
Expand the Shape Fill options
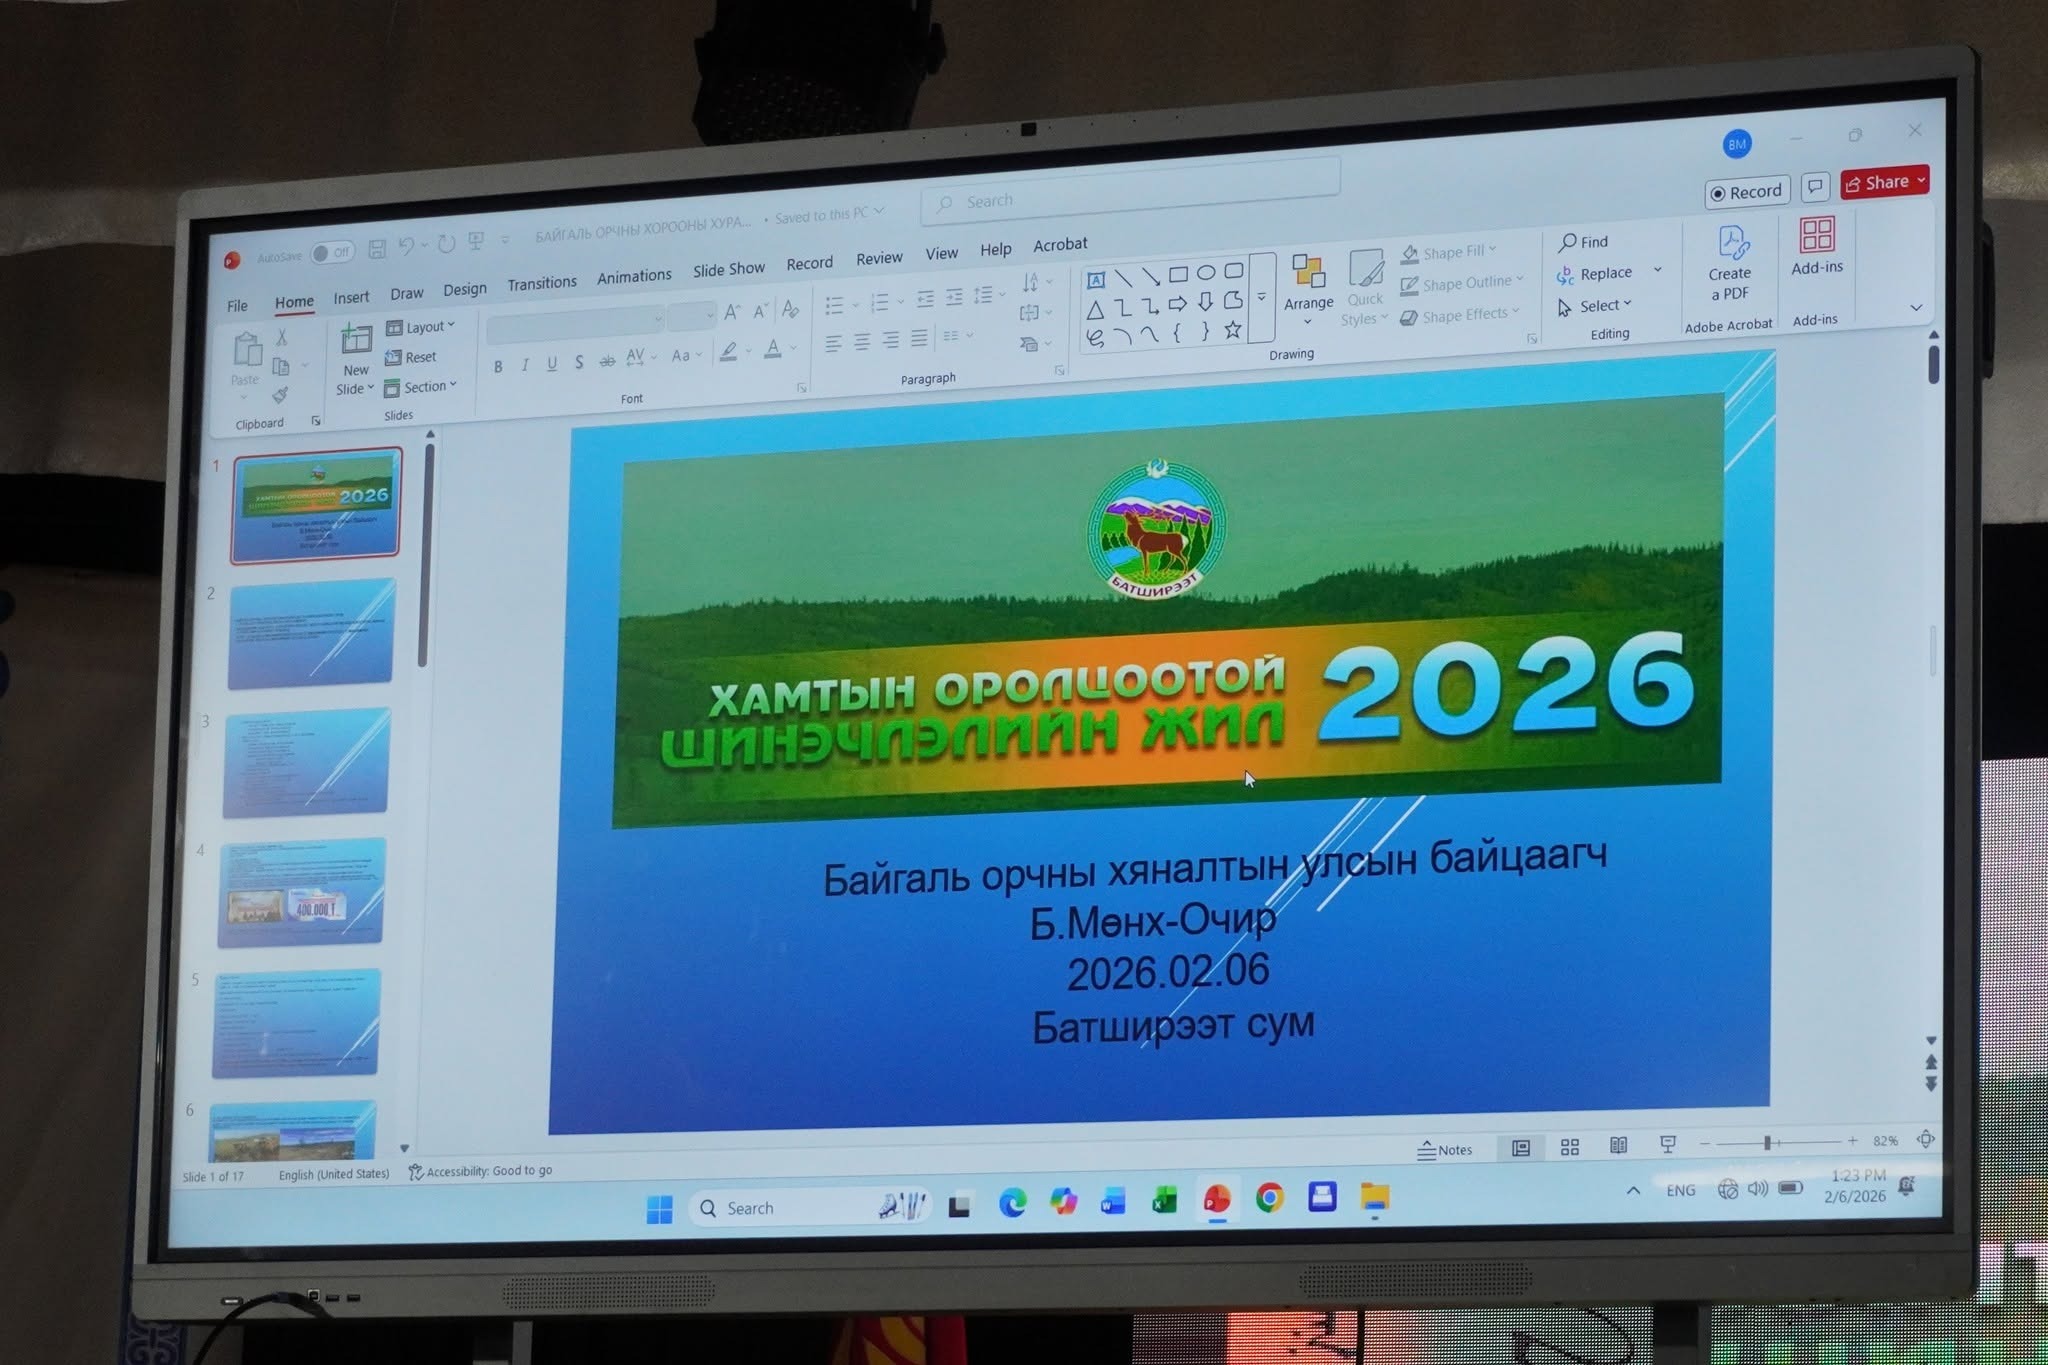pyautogui.click(x=1449, y=253)
